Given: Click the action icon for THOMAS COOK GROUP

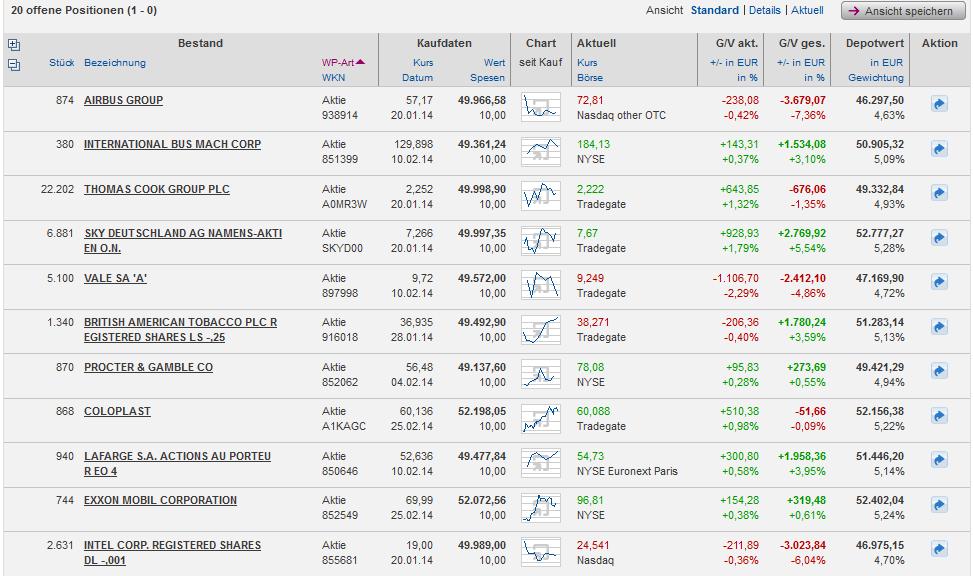Looking at the screenshot, I should (x=939, y=193).
